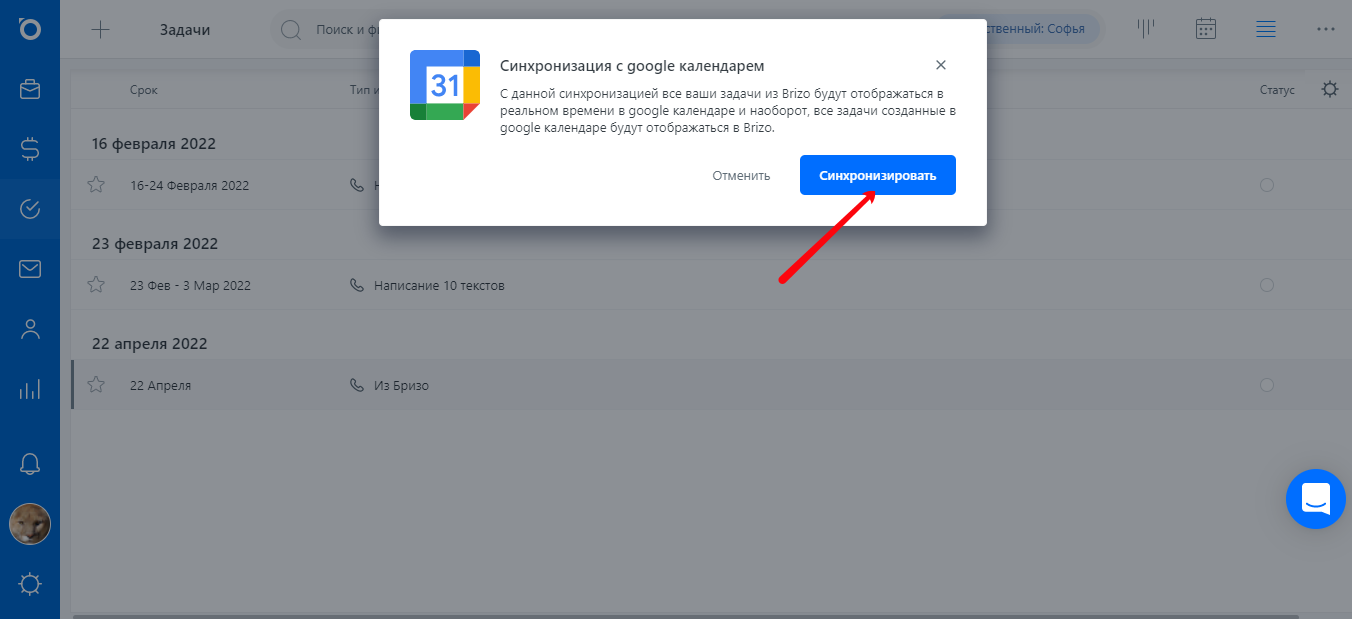Sort by the Срок column header

[144, 90]
